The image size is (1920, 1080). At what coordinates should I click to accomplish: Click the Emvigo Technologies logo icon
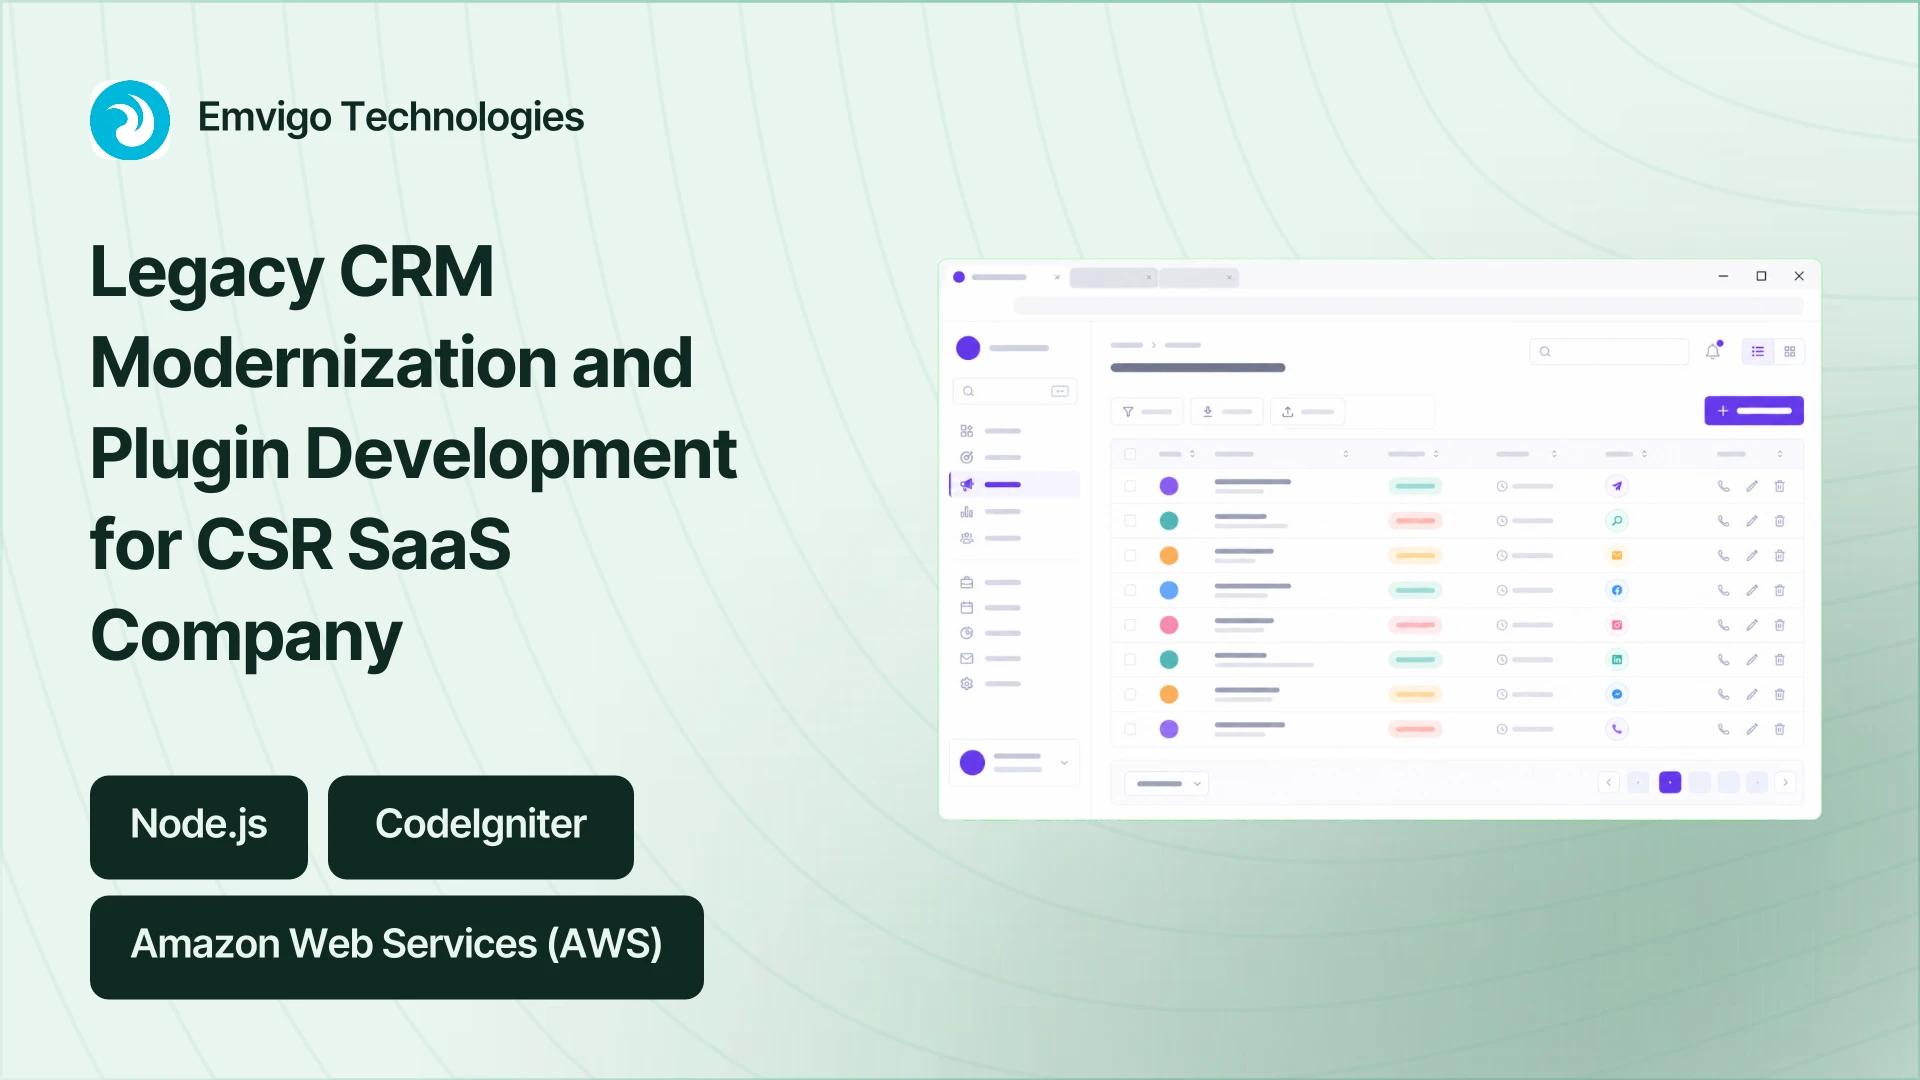click(x=130, y=120)
